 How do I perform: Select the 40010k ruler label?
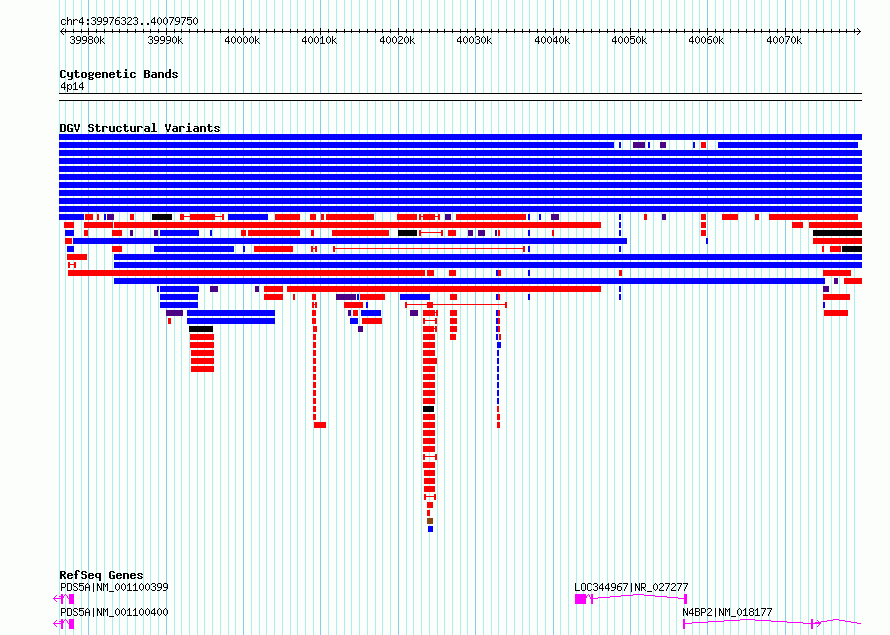[320, 41]
